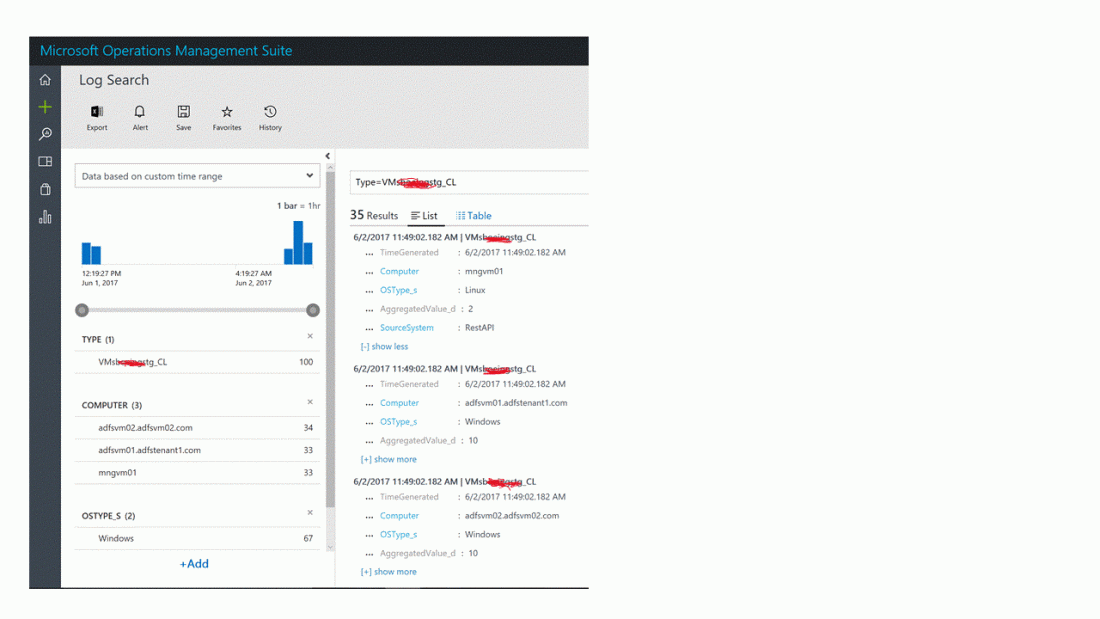The image size is (1100, 619).
Task: Collapse the left filter pane arrow
Action: tap(328, 156)
